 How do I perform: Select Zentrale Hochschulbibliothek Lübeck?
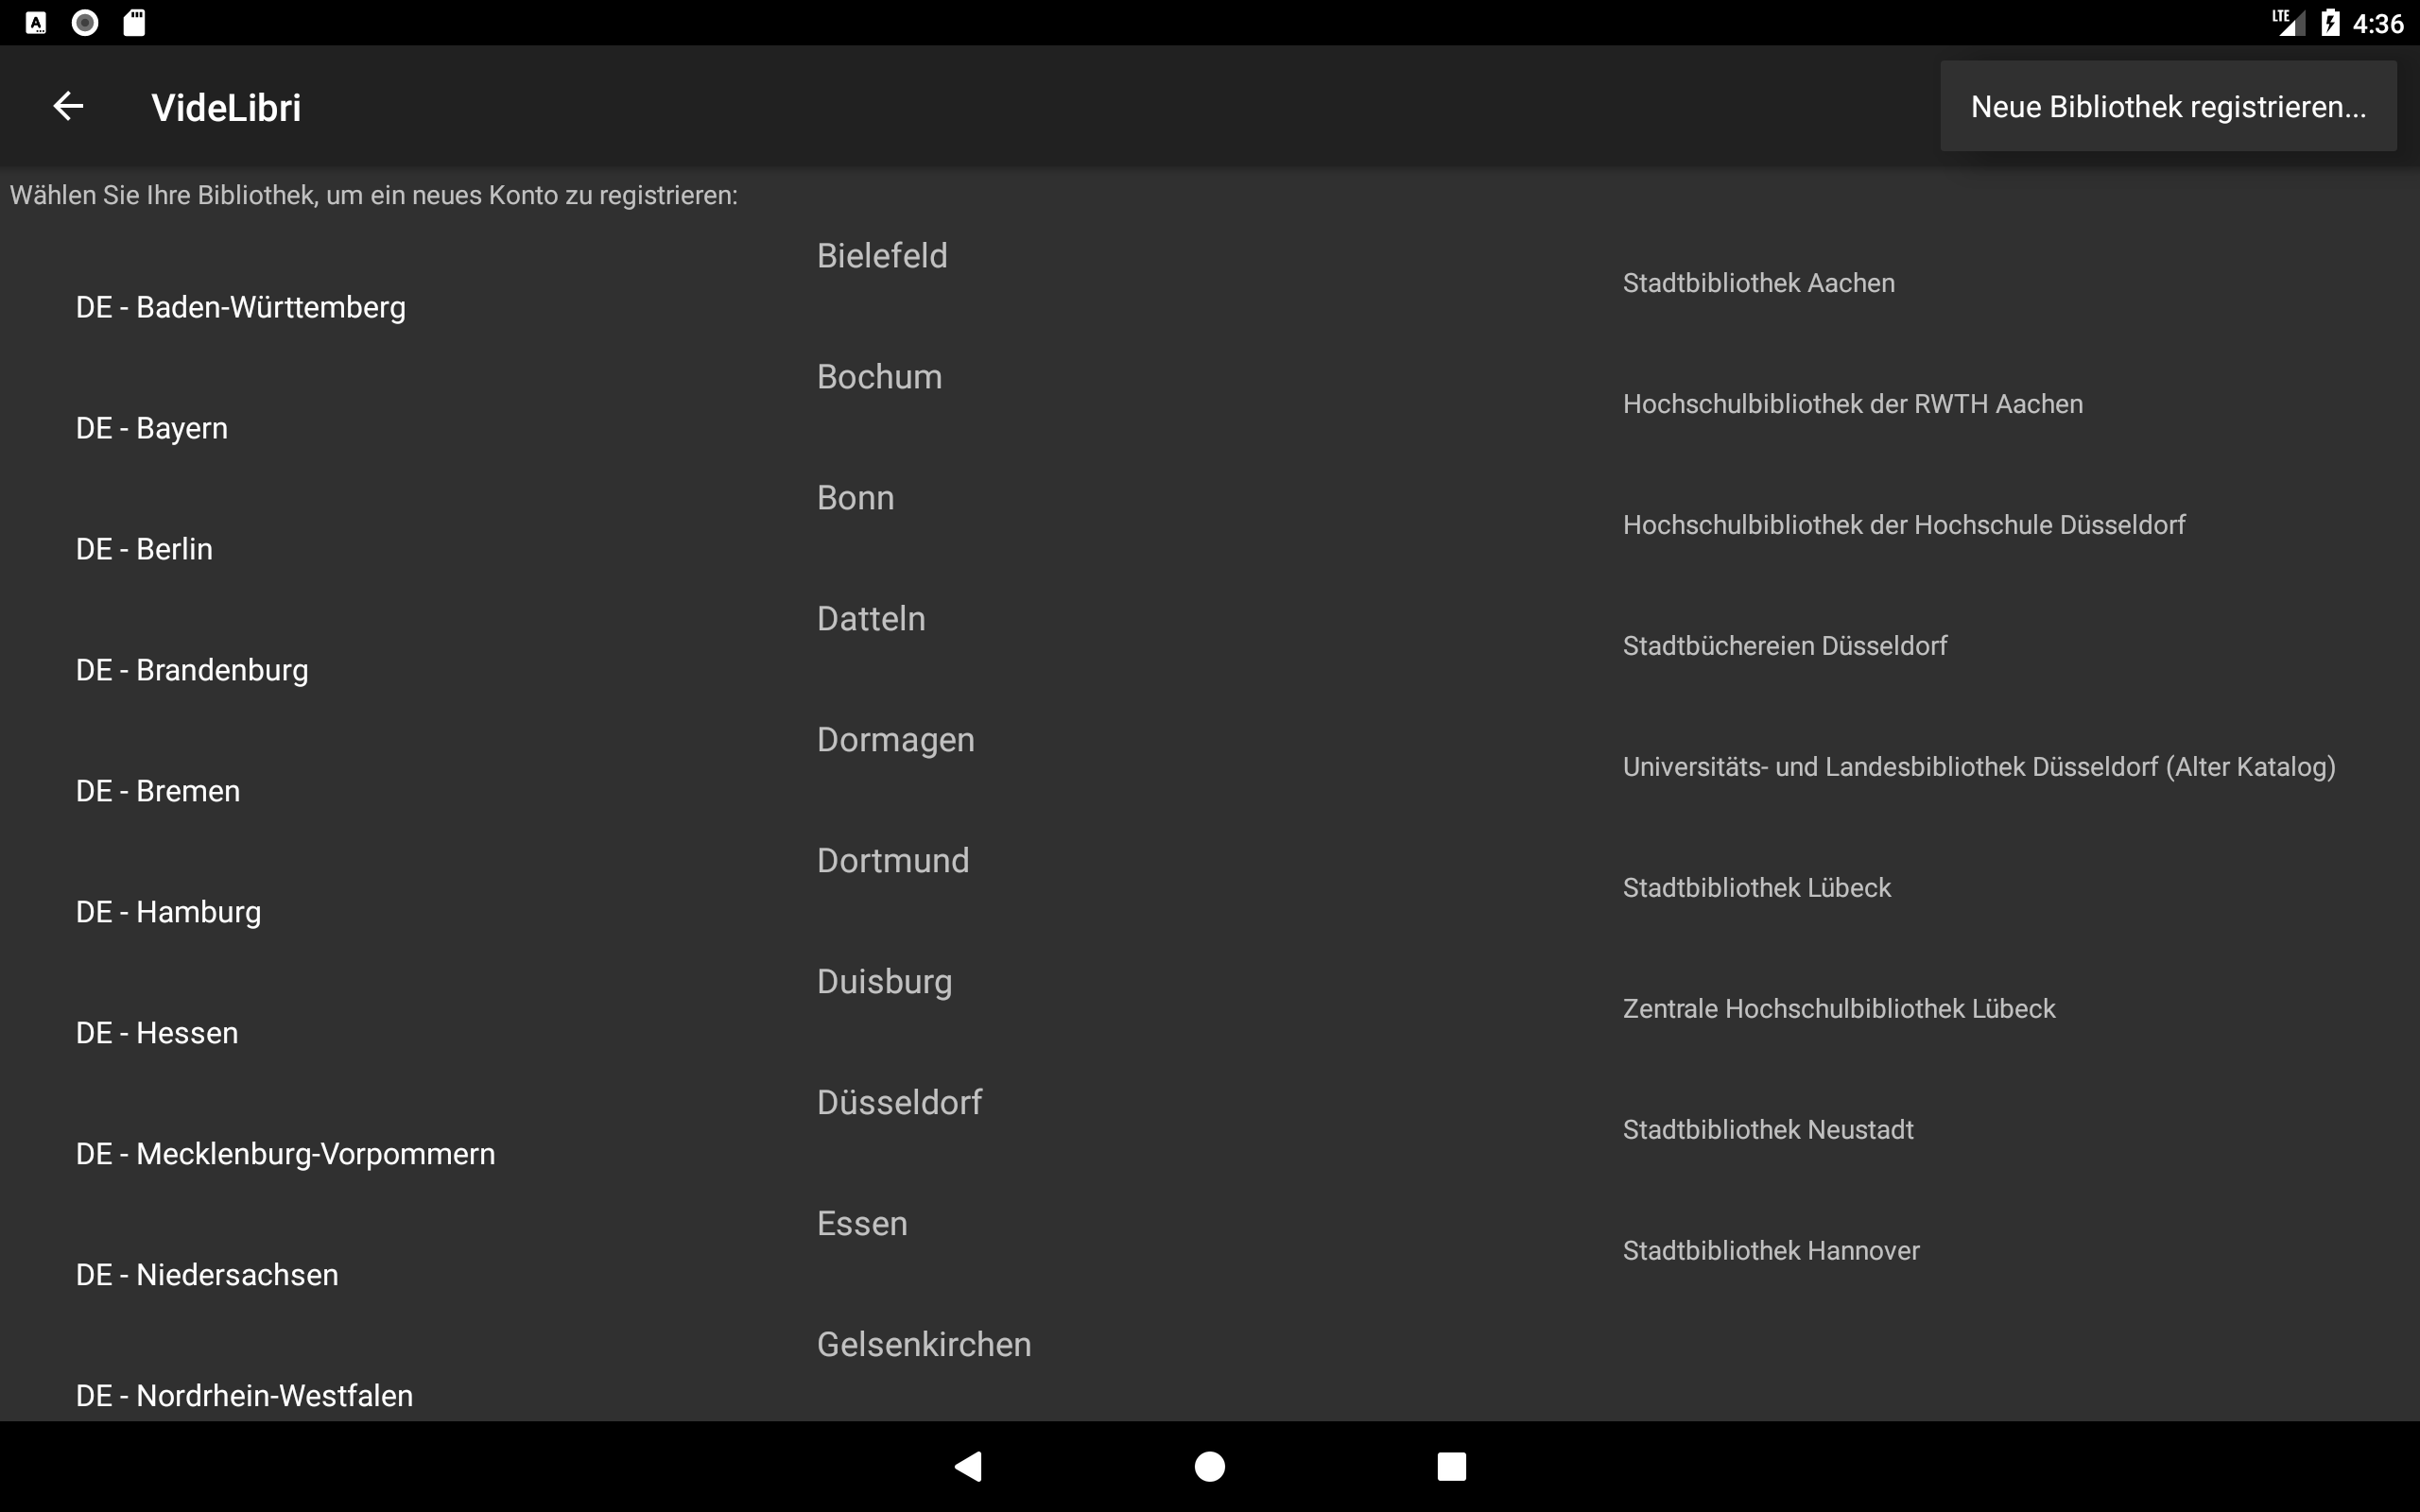[x=1838, y=1009]
